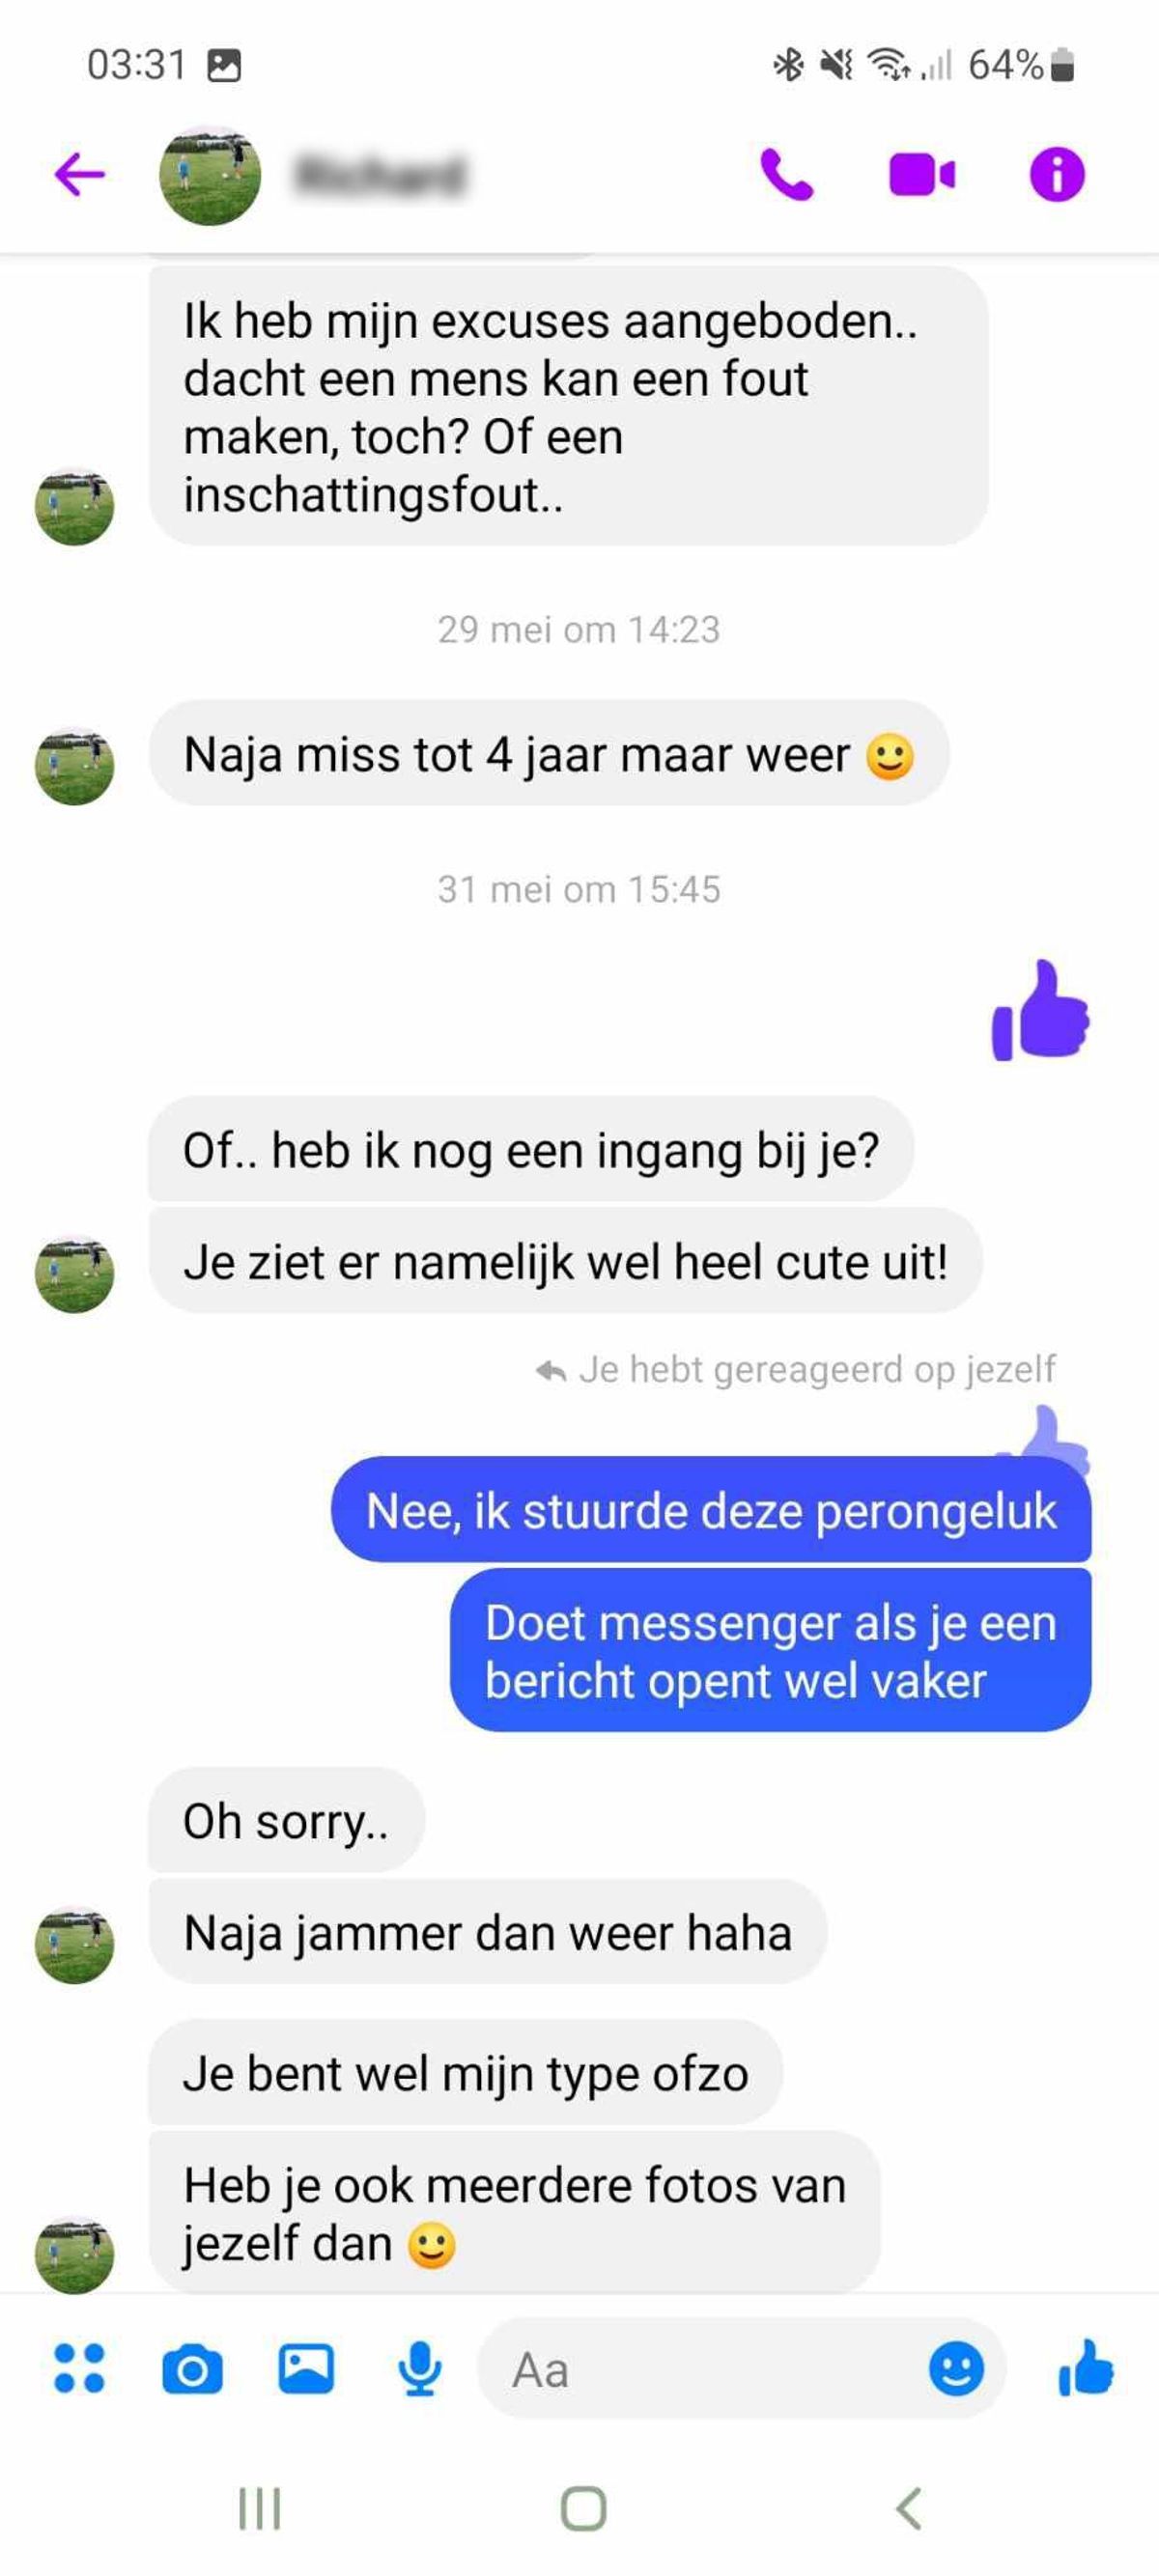Tap the Android home navigation button
This screenshot has width=1159, height=2576.
tap(583, 2508)
